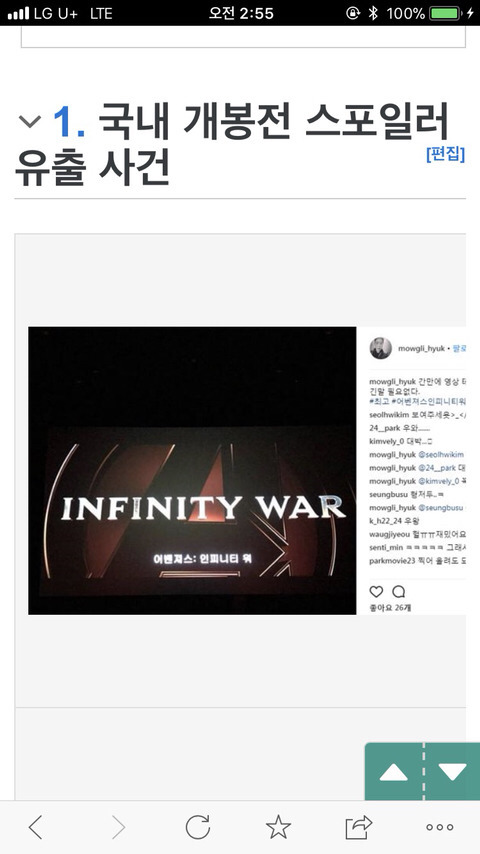This screenshot has height=854, width=480.
Task: Open the three-dot more menu
Action: (x=440, y=827)
